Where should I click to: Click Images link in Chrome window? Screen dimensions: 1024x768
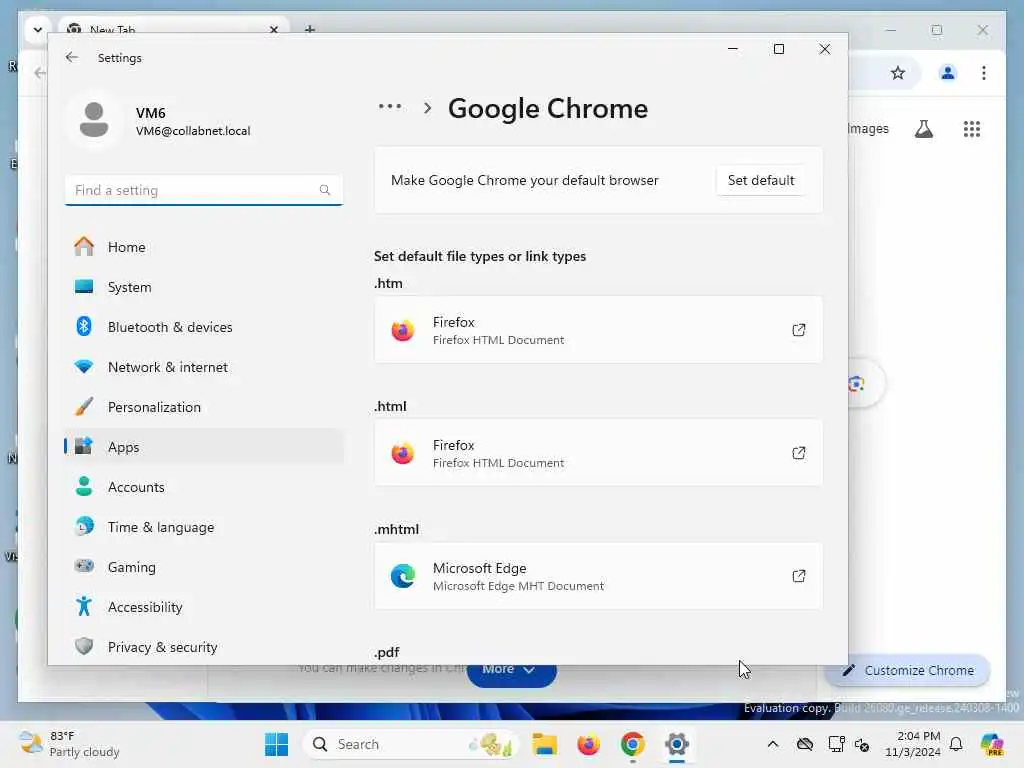tap(869, 129)
